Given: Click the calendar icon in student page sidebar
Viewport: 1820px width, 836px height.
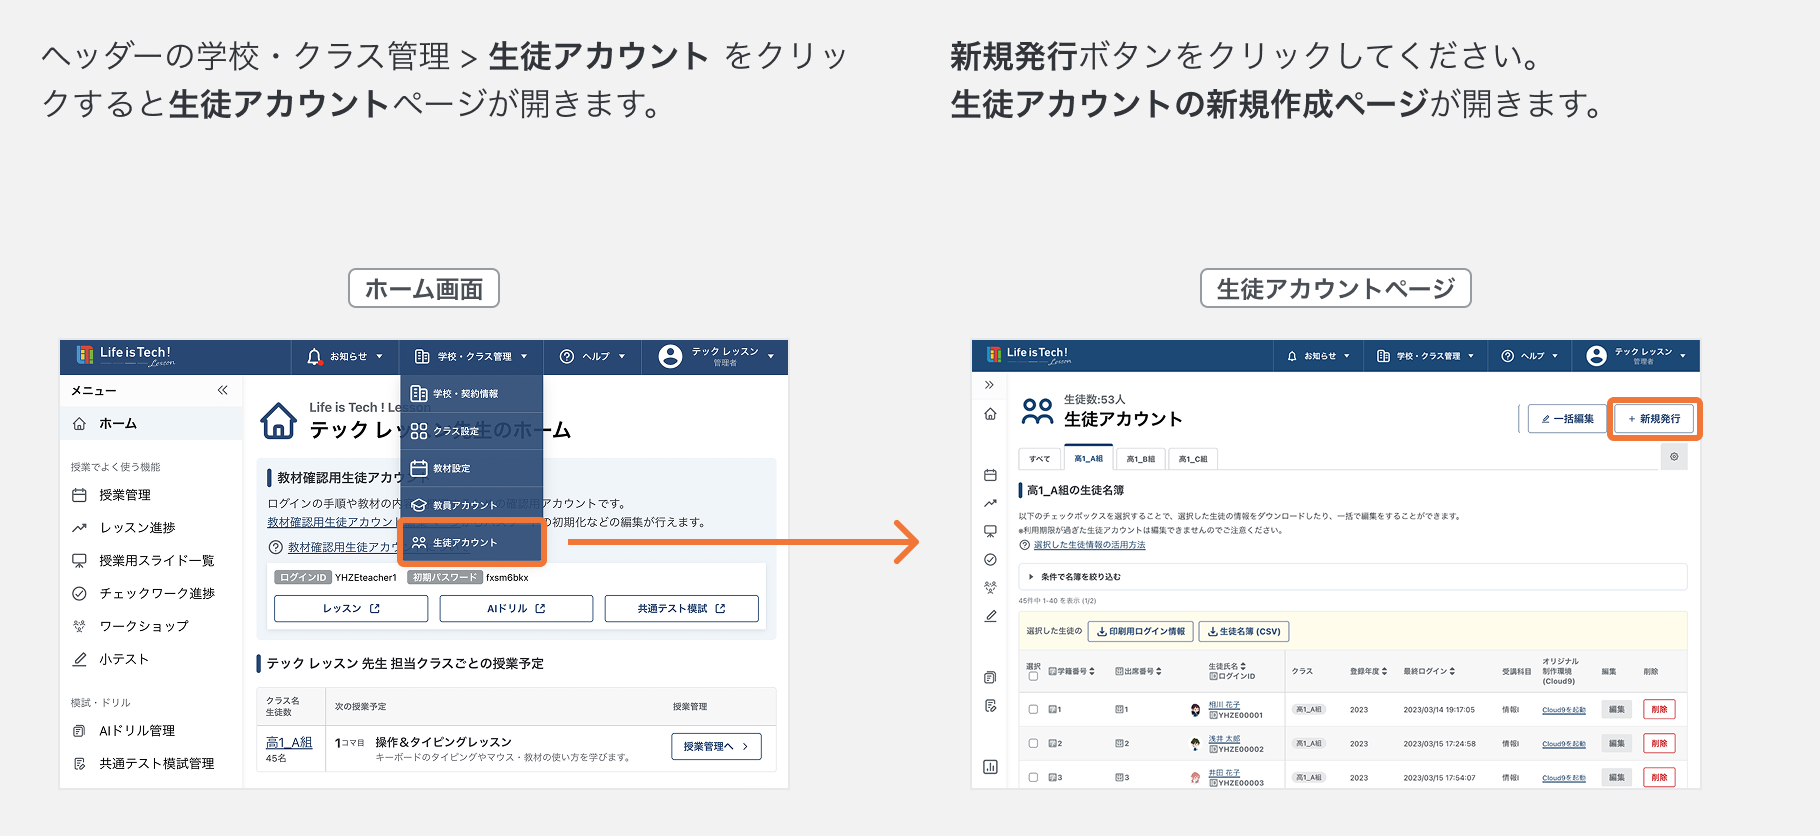Looking at the screenshot, I should 990,475.
